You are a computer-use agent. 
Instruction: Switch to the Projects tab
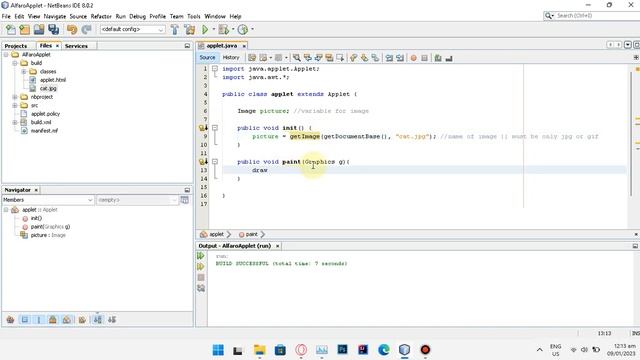(16, 46)
